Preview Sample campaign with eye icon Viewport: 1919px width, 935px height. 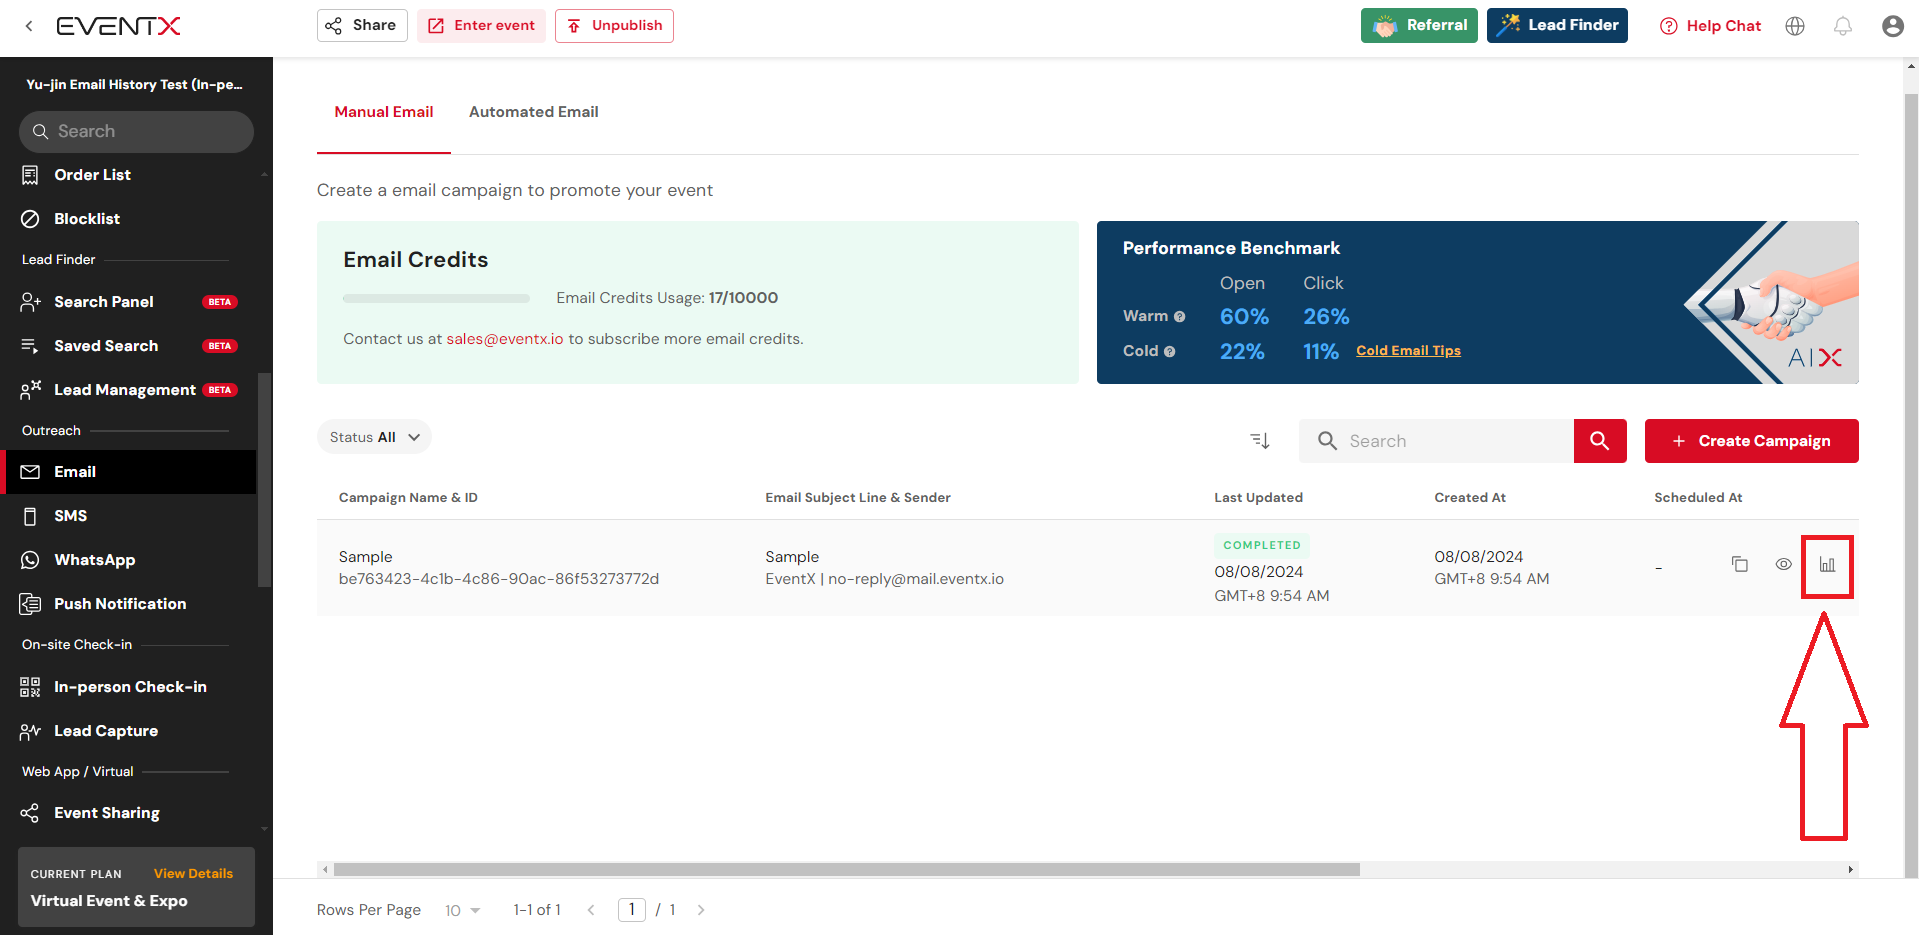click(1783, 565)
